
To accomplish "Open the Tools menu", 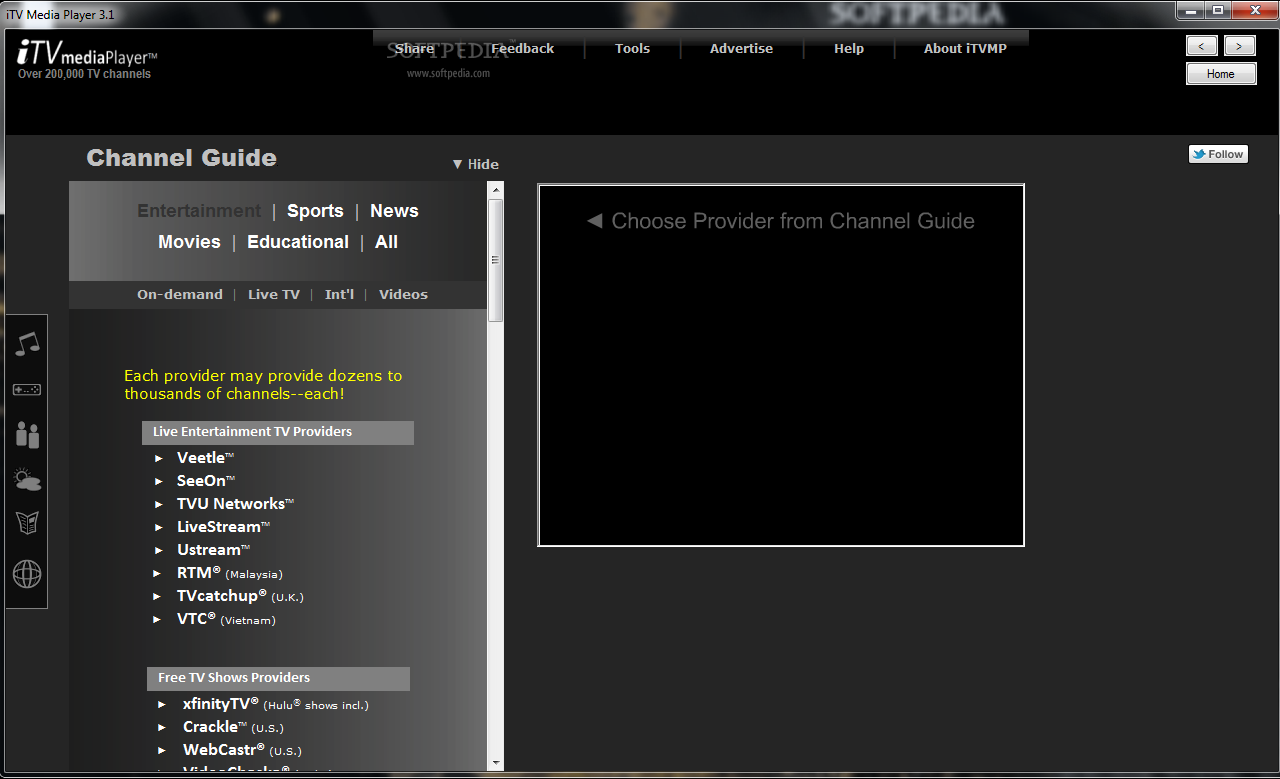I will [x=632, y=48].
